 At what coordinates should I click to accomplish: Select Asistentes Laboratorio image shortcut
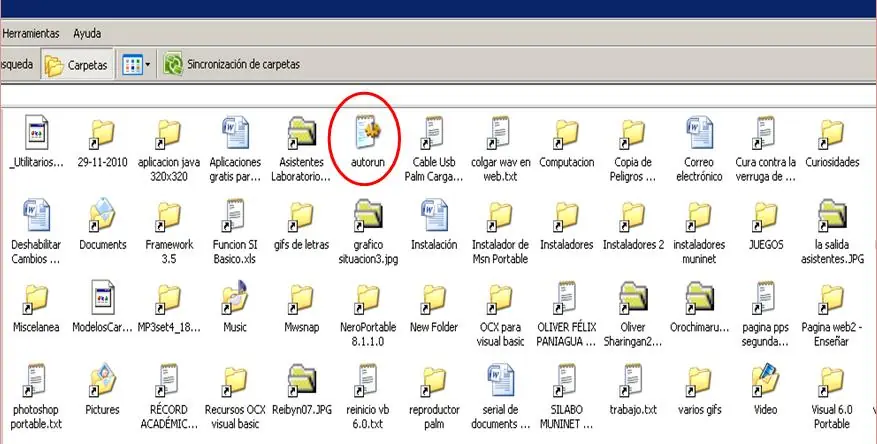[x=302, y=134]
